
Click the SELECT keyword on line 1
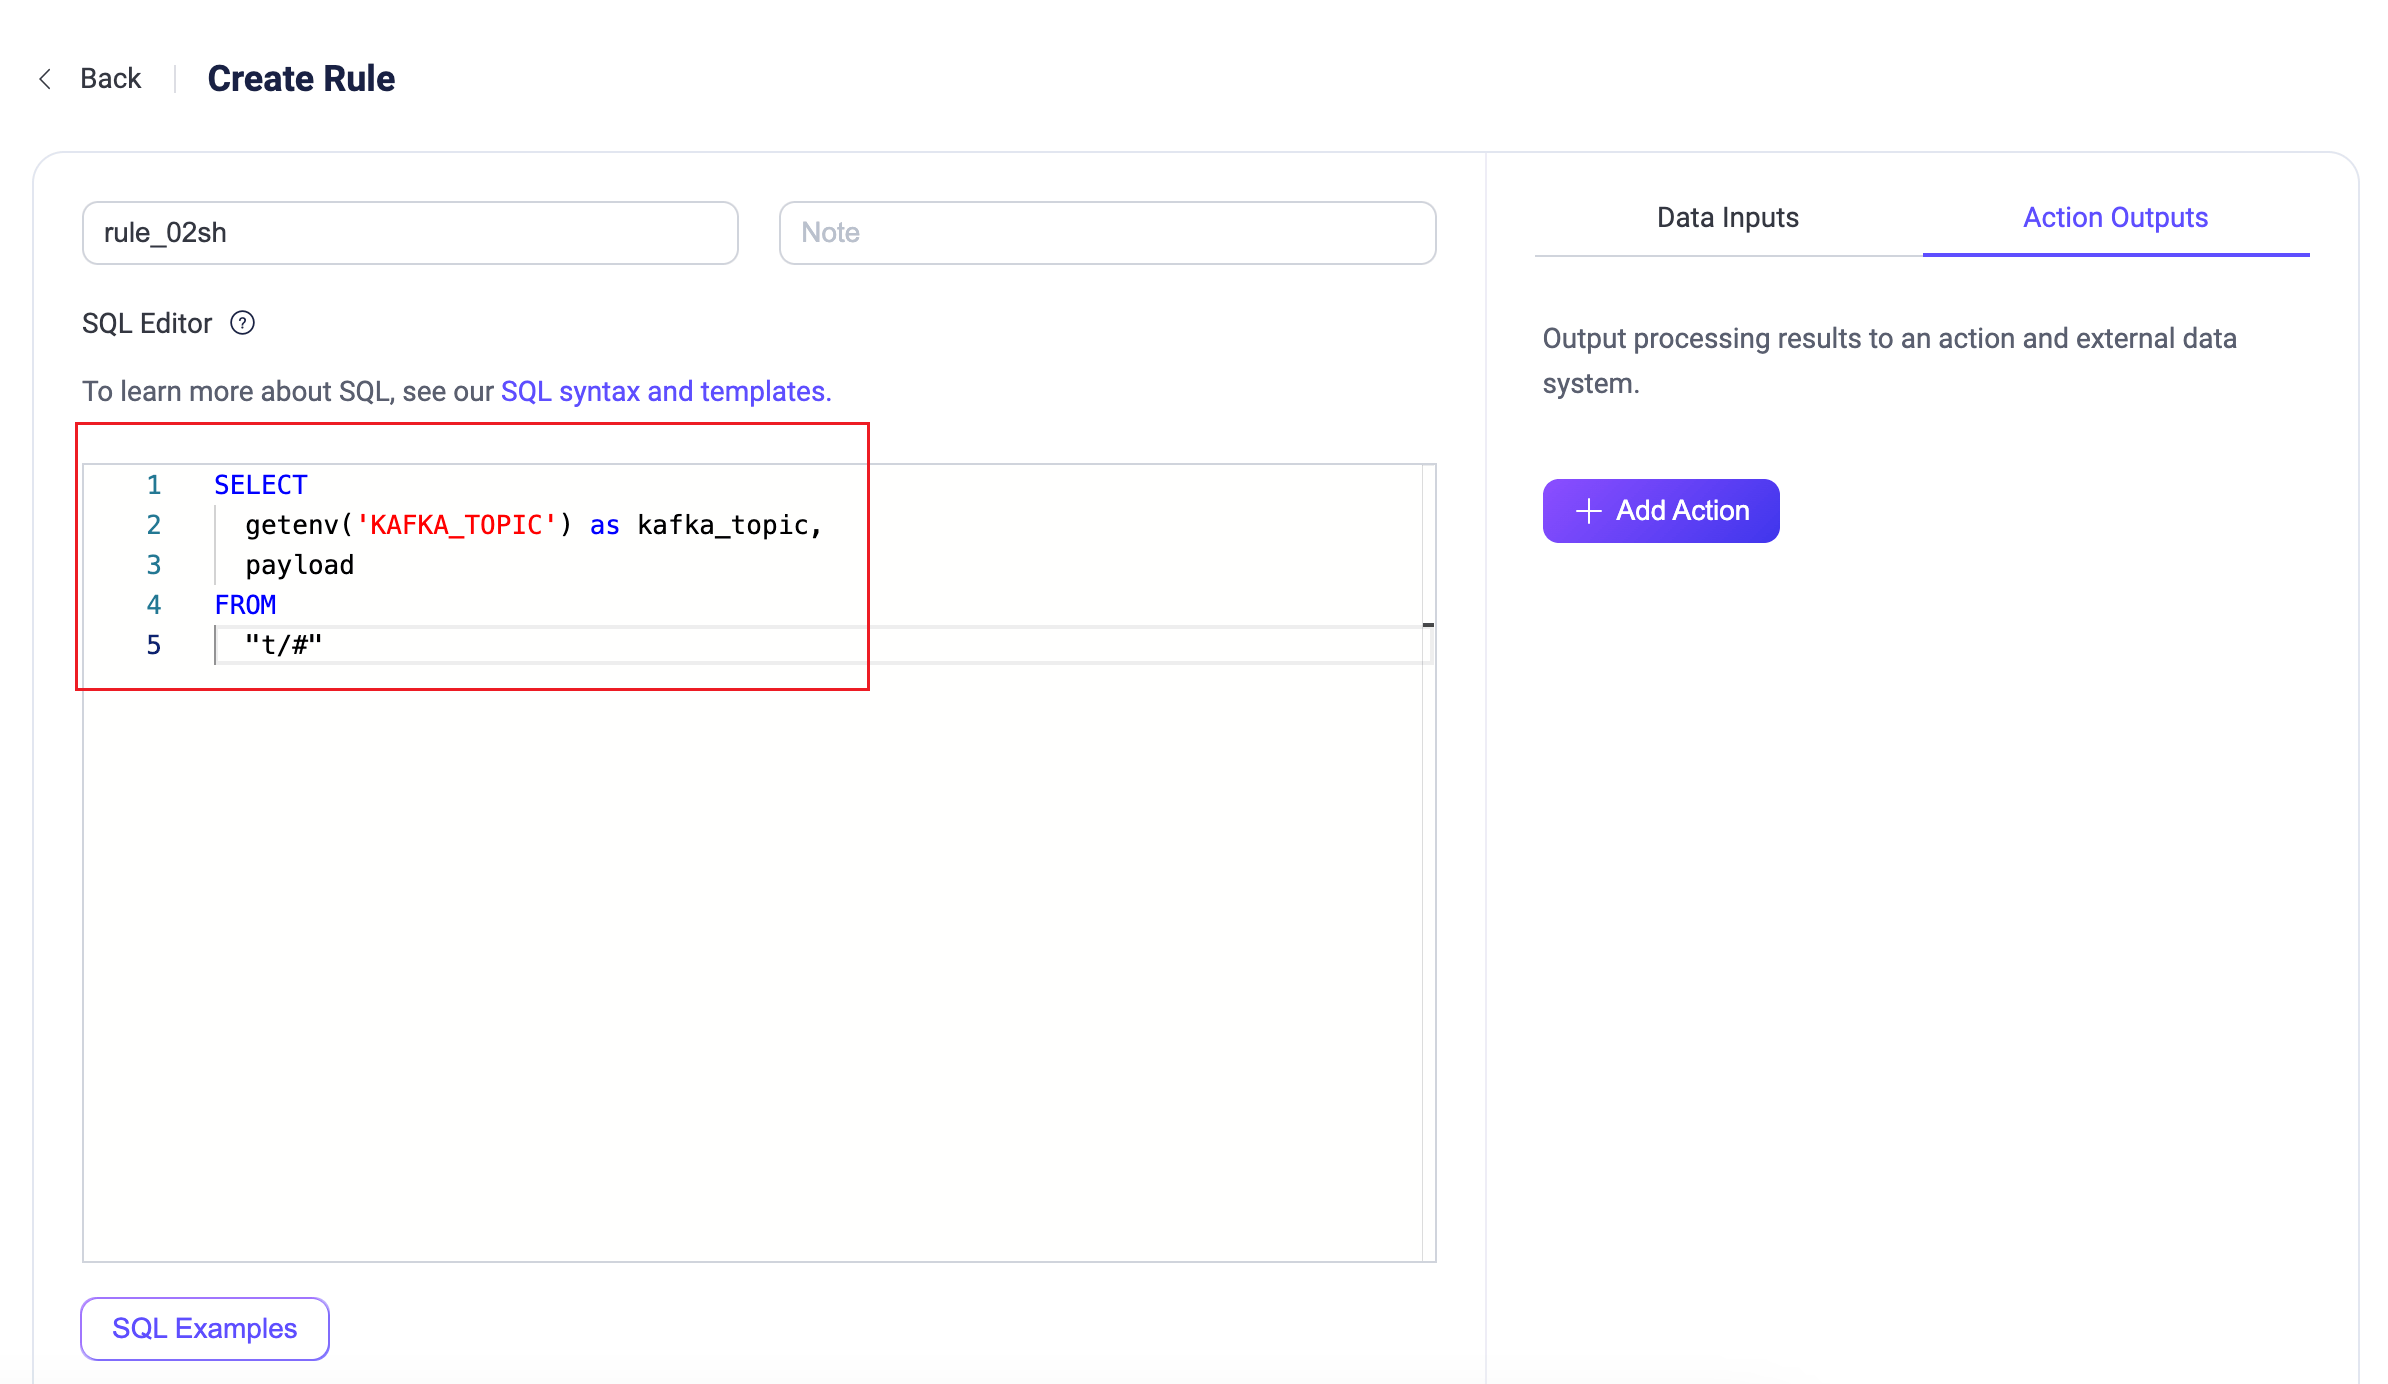click(x=261, y=485)
